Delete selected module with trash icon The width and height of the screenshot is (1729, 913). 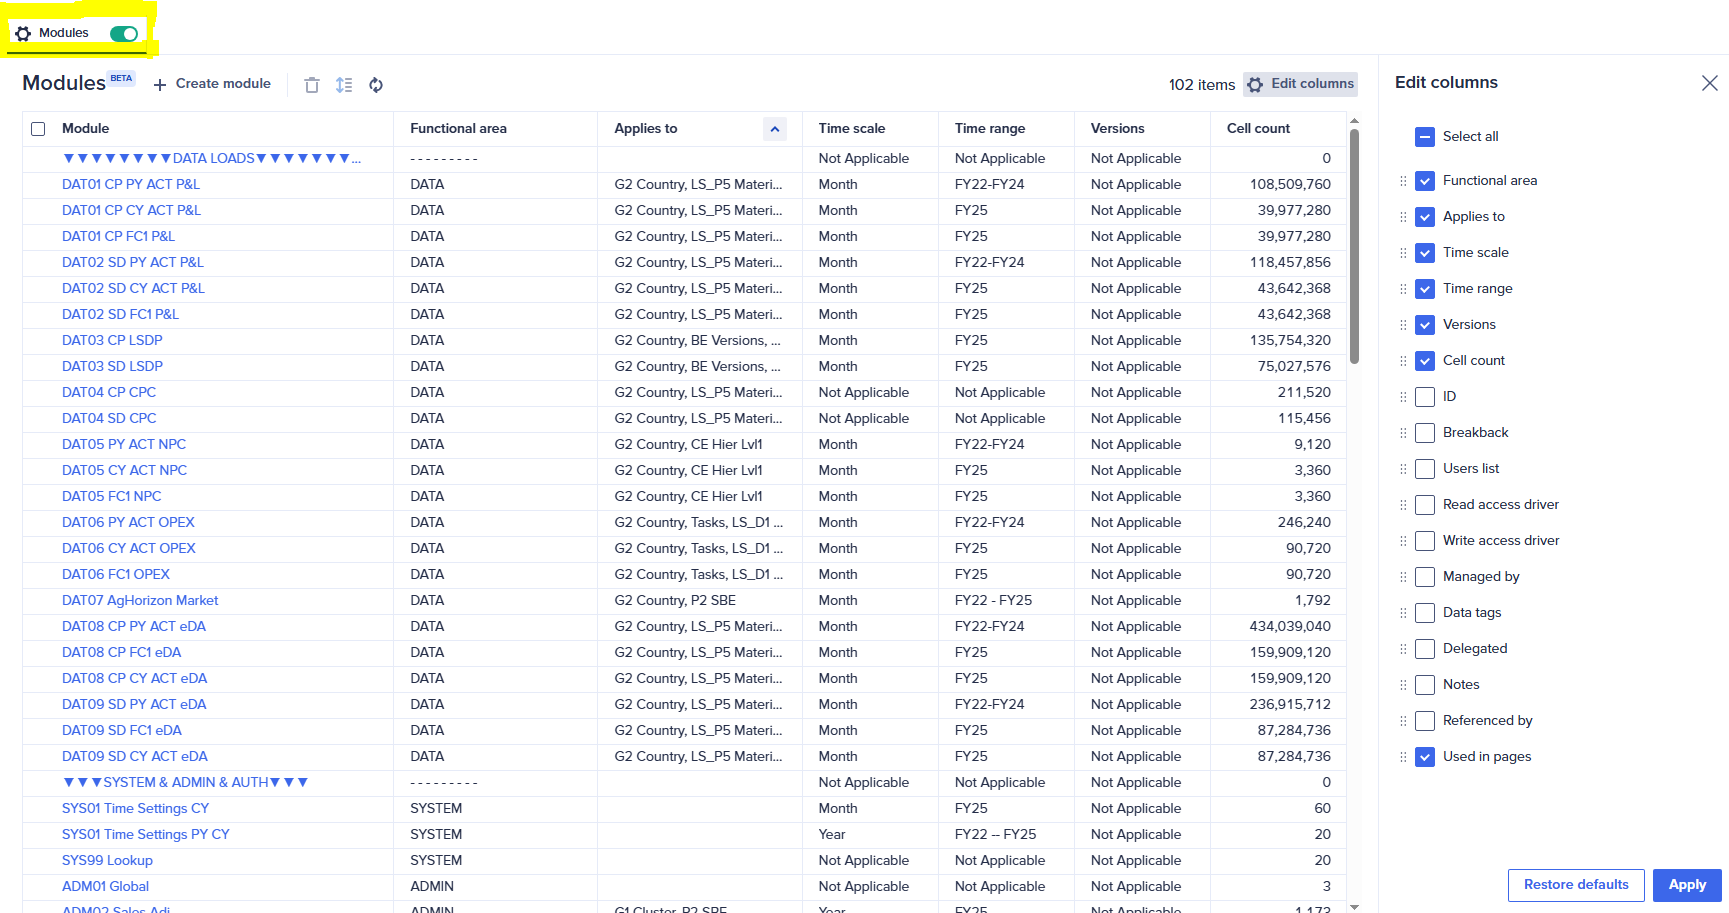tap(312, 85)
